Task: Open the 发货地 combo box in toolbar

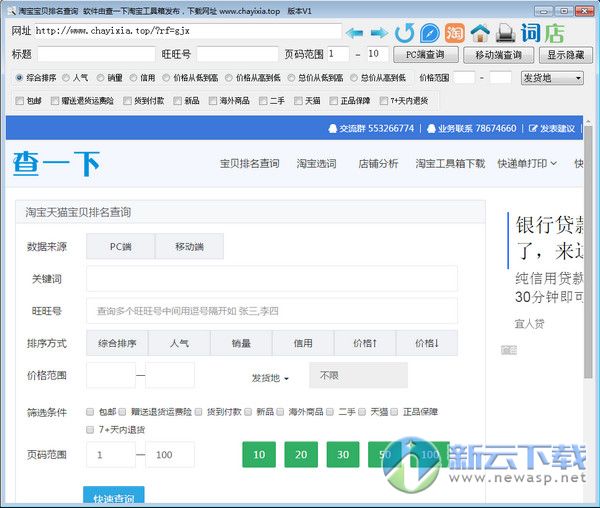Action: click(552, 78)
